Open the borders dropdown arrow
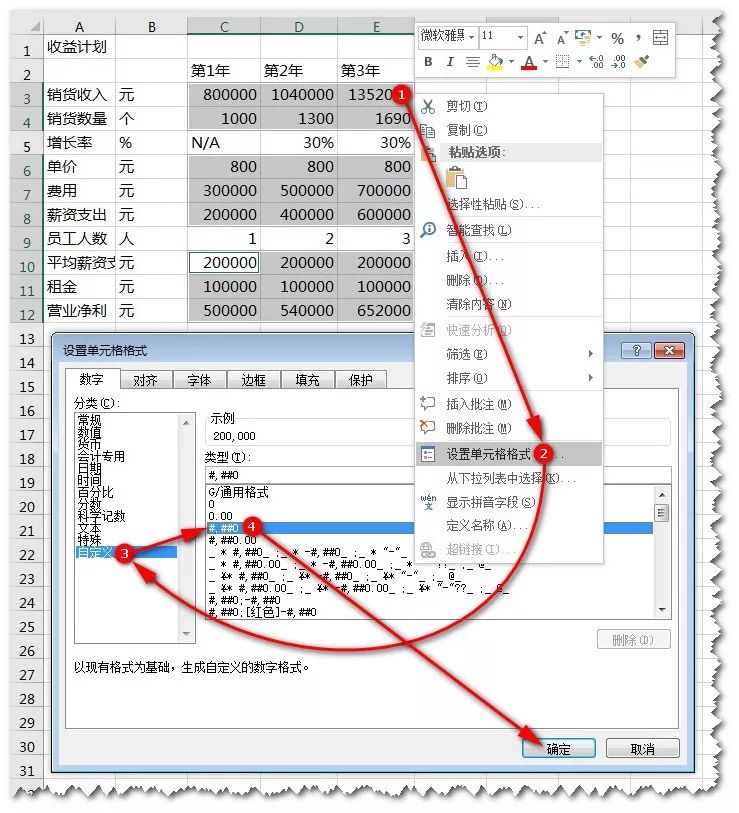Image resolution: width=739 pixels, height=813 pixels. (579, 62)
